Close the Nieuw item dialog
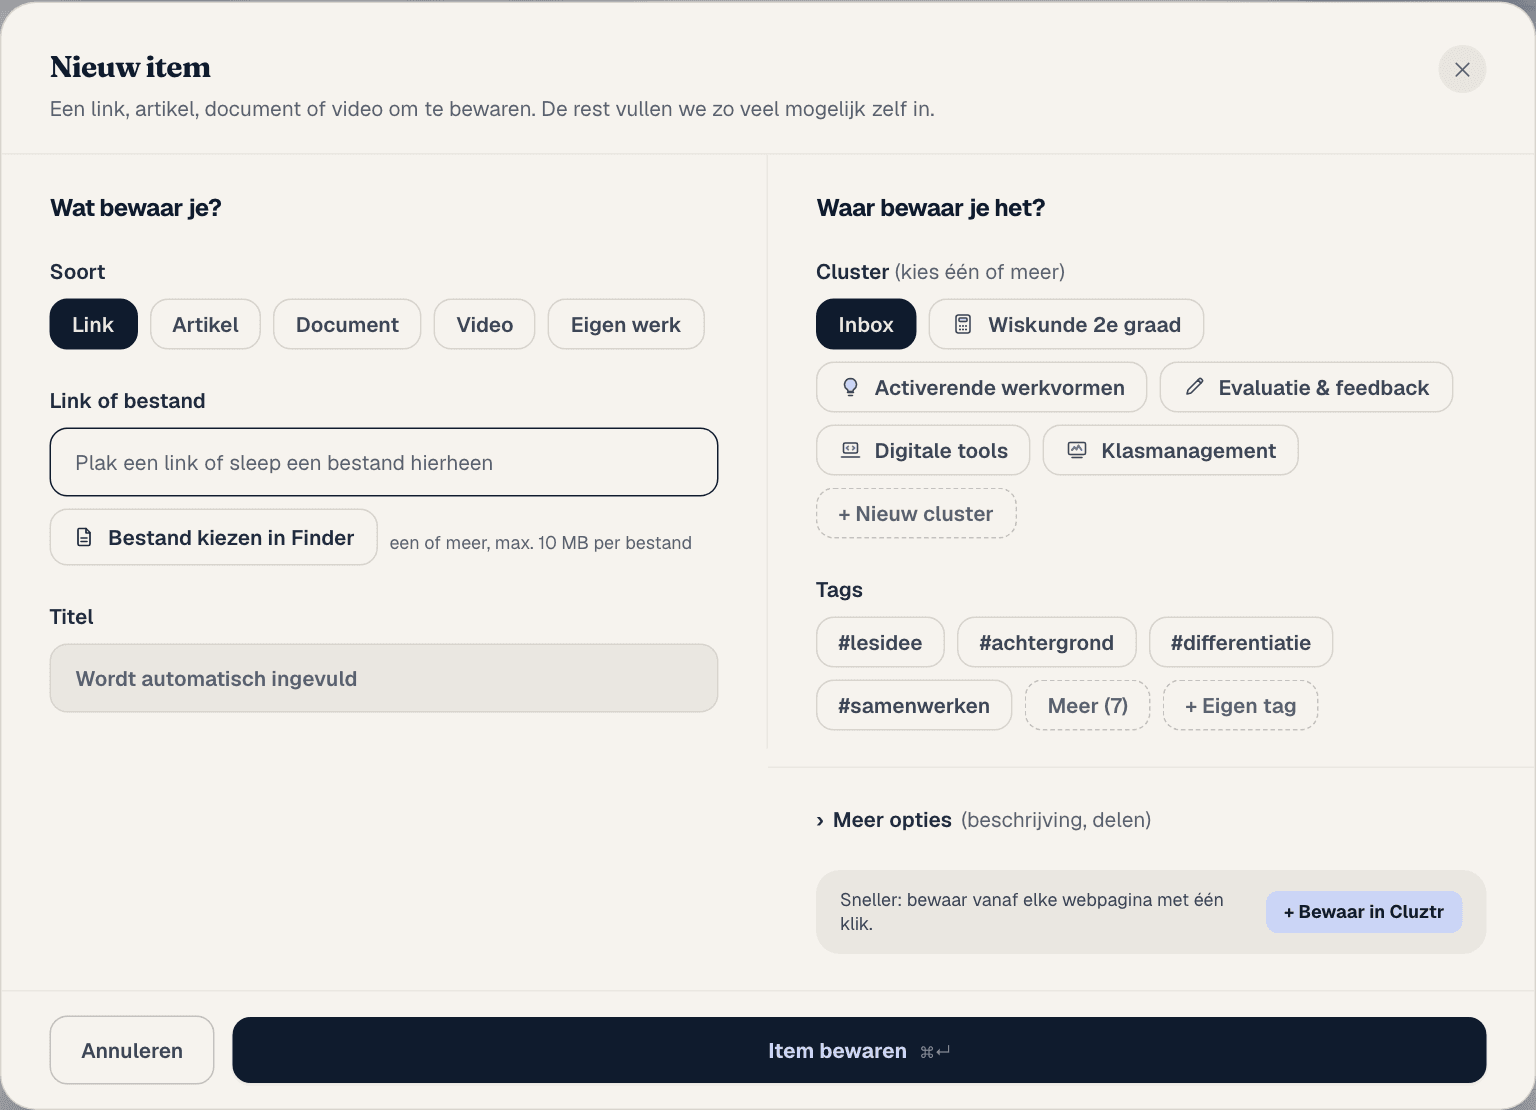Screen dimensions: 1536x1110 click(1462, 69)
